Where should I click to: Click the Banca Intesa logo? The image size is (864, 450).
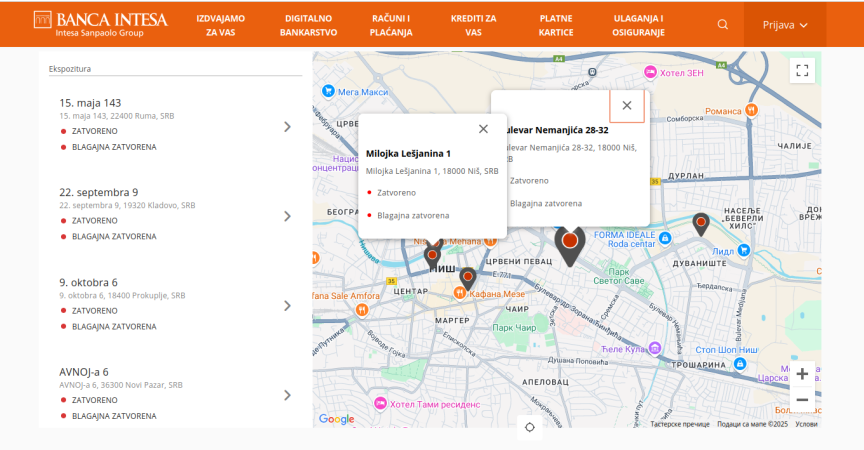[x=100, y=24]
